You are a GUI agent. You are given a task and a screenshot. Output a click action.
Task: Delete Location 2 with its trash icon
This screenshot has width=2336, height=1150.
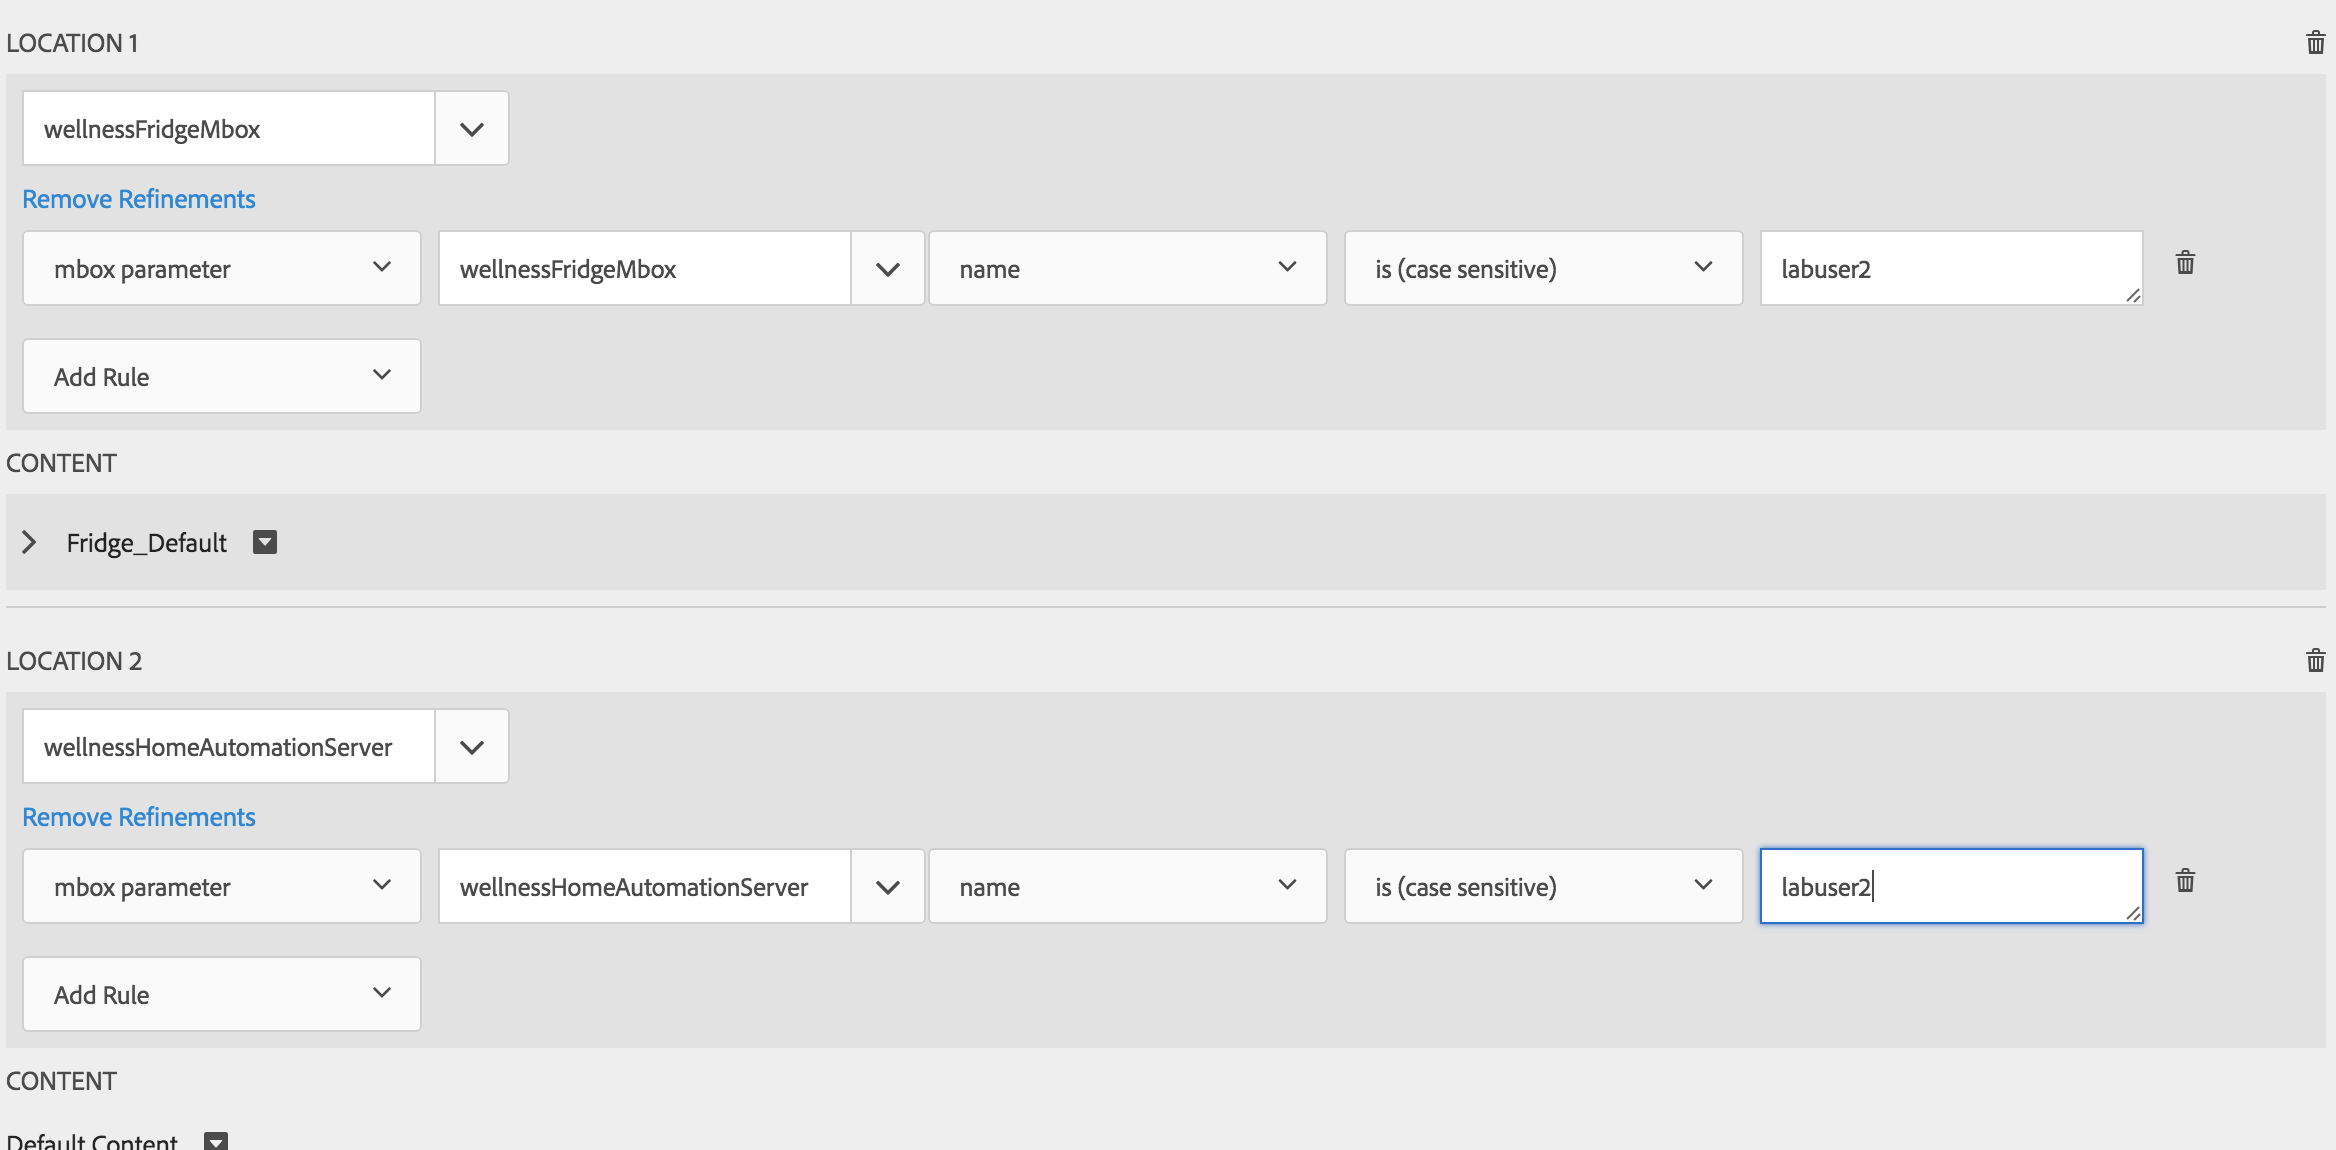(2315, 660)
